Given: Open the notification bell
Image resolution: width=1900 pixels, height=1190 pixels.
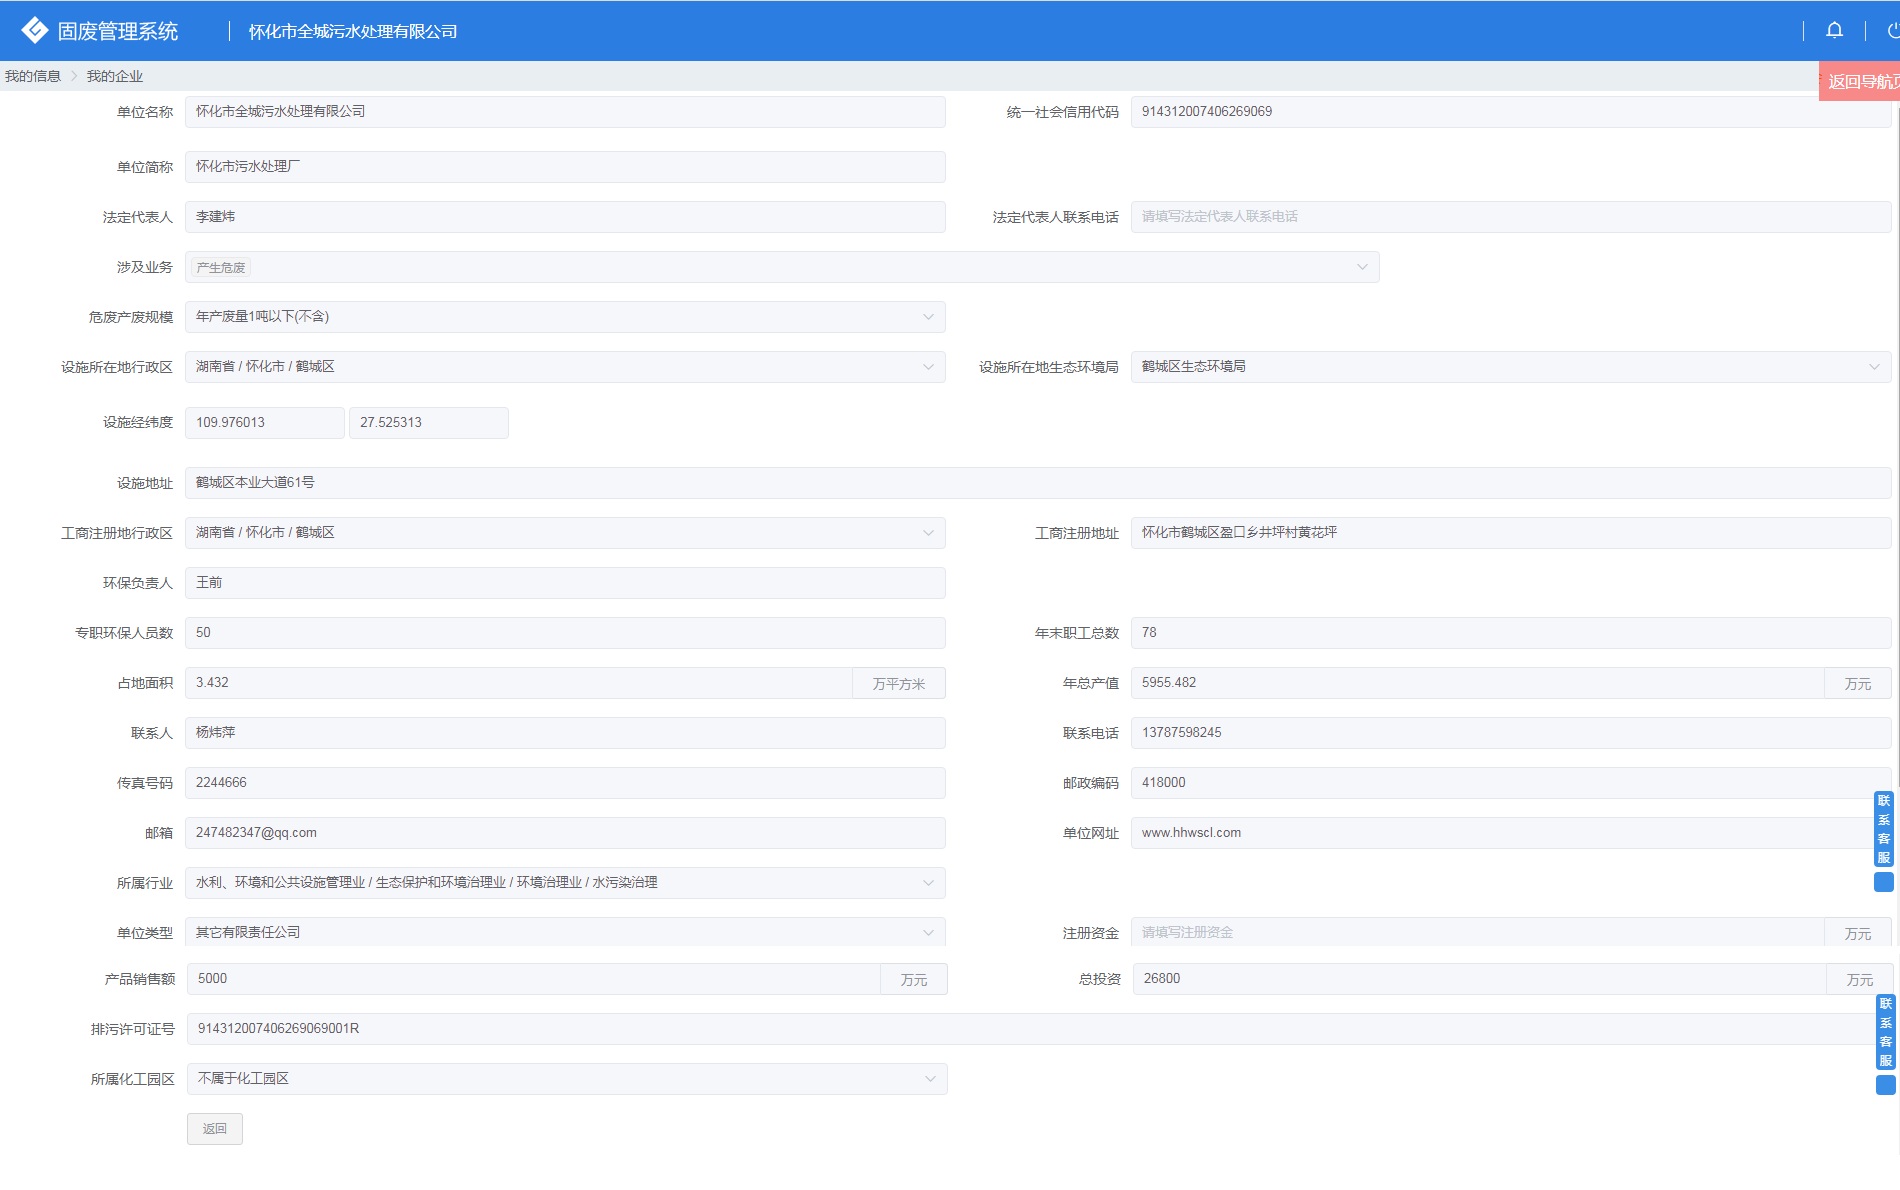Looking at the screenshot, I should [1834, 31].
